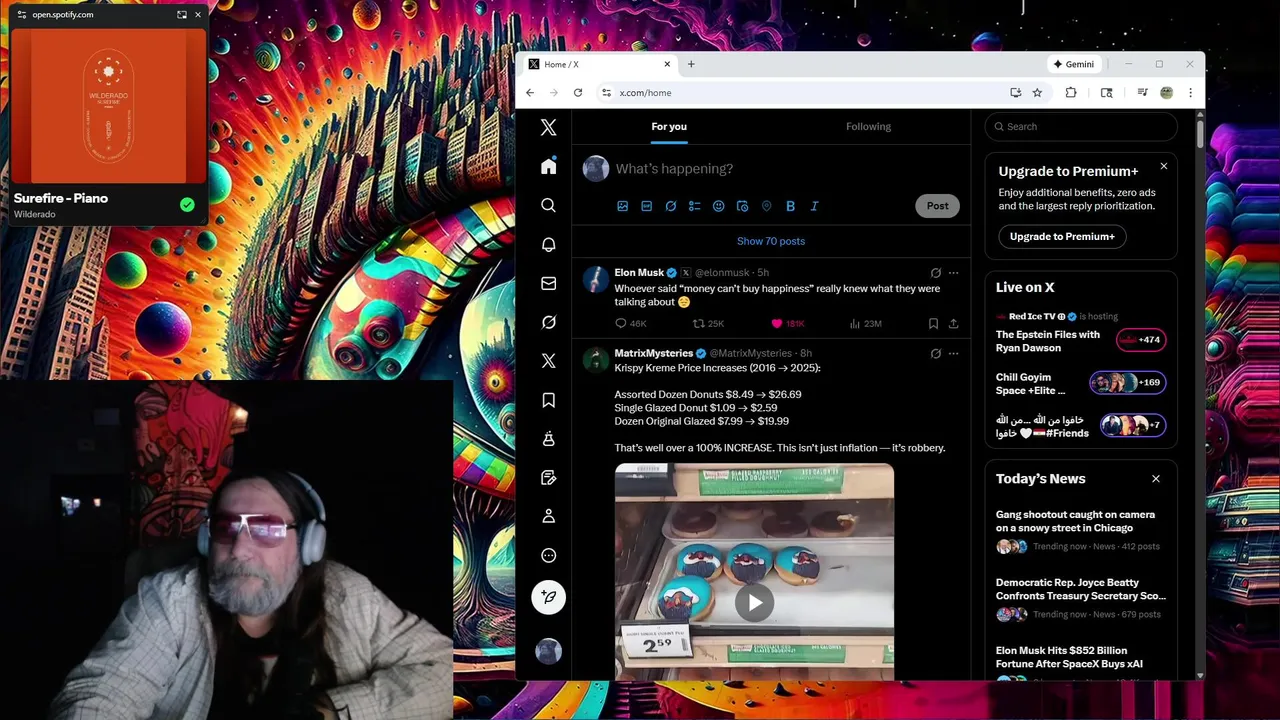Open more menu on MatrixMysteries post
Screen dimensions: 1280x720
(x=953, y=353)
